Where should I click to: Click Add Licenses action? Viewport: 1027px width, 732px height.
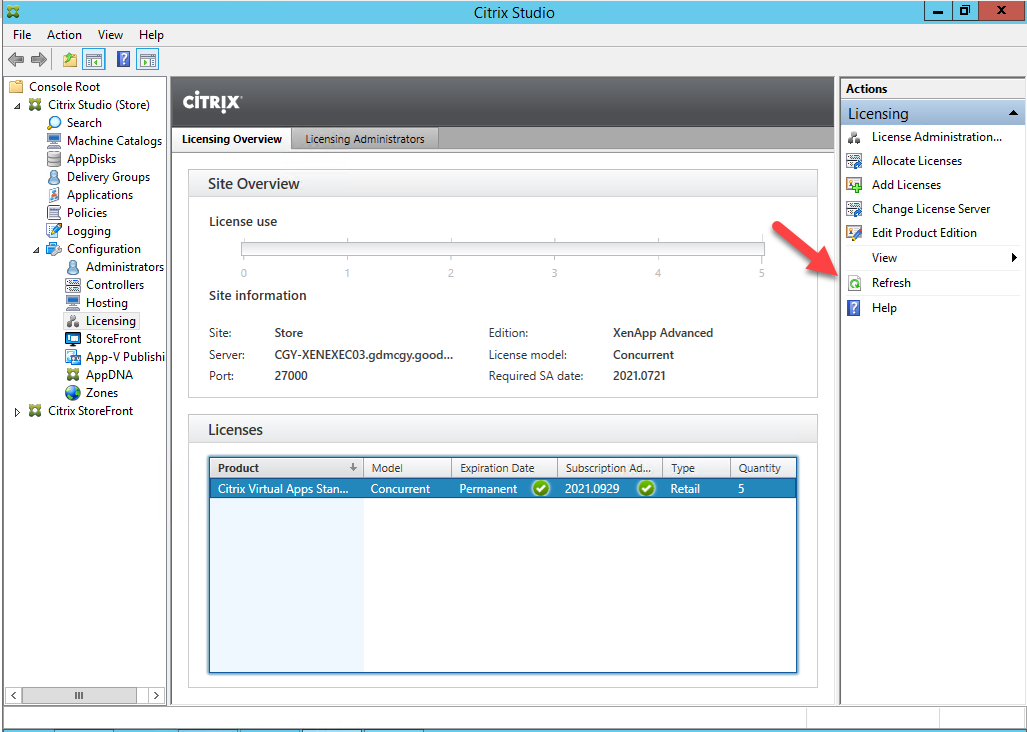point(906,185)
